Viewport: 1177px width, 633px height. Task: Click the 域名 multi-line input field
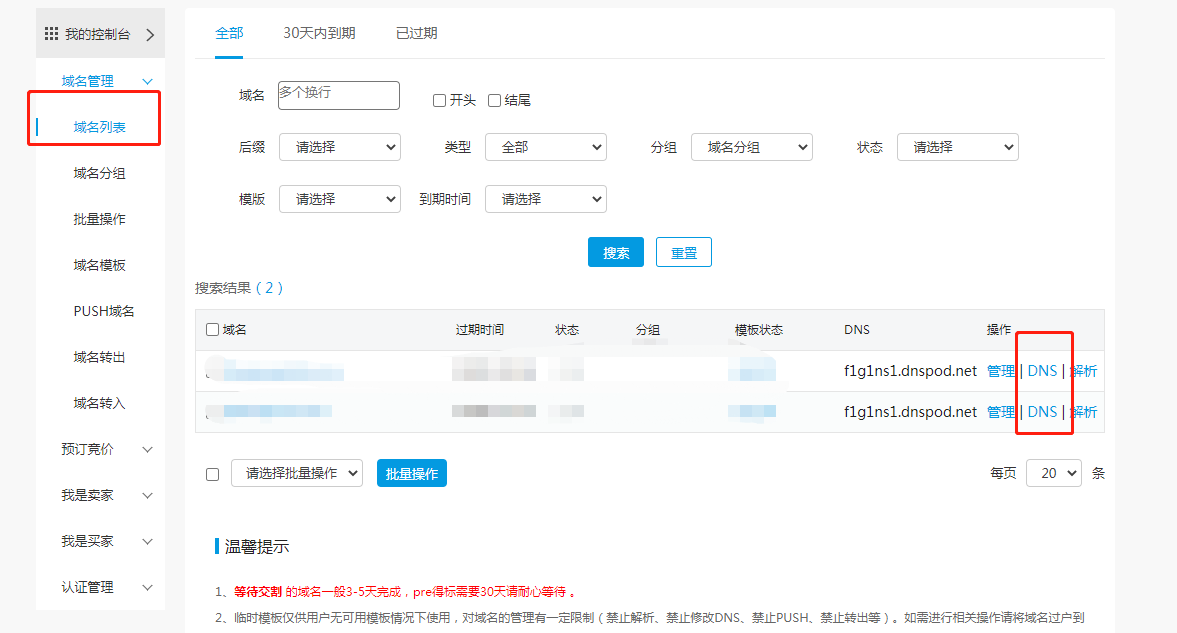tap(339, 95)
